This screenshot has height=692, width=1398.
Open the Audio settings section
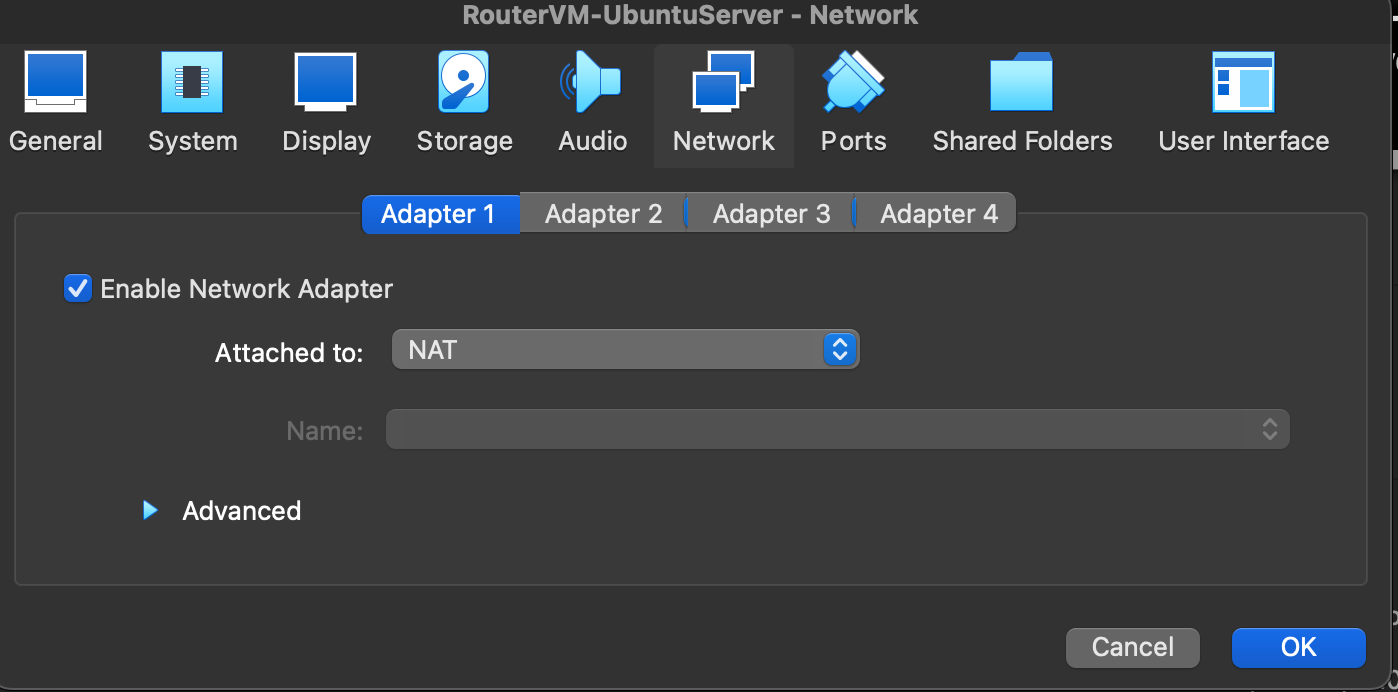[592, 105]
